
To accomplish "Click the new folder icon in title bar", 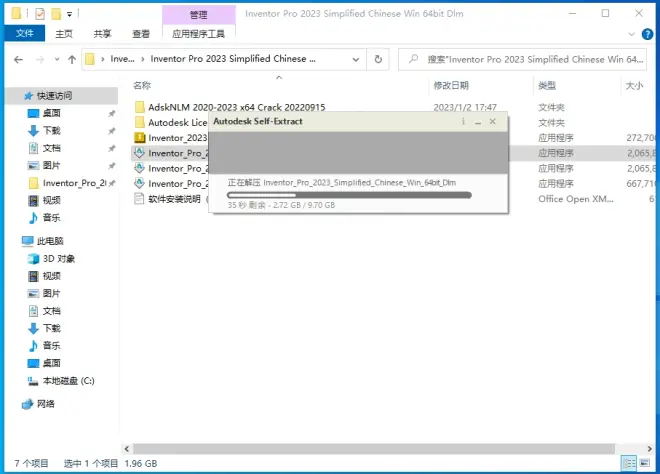I will (x=56, y=14).
